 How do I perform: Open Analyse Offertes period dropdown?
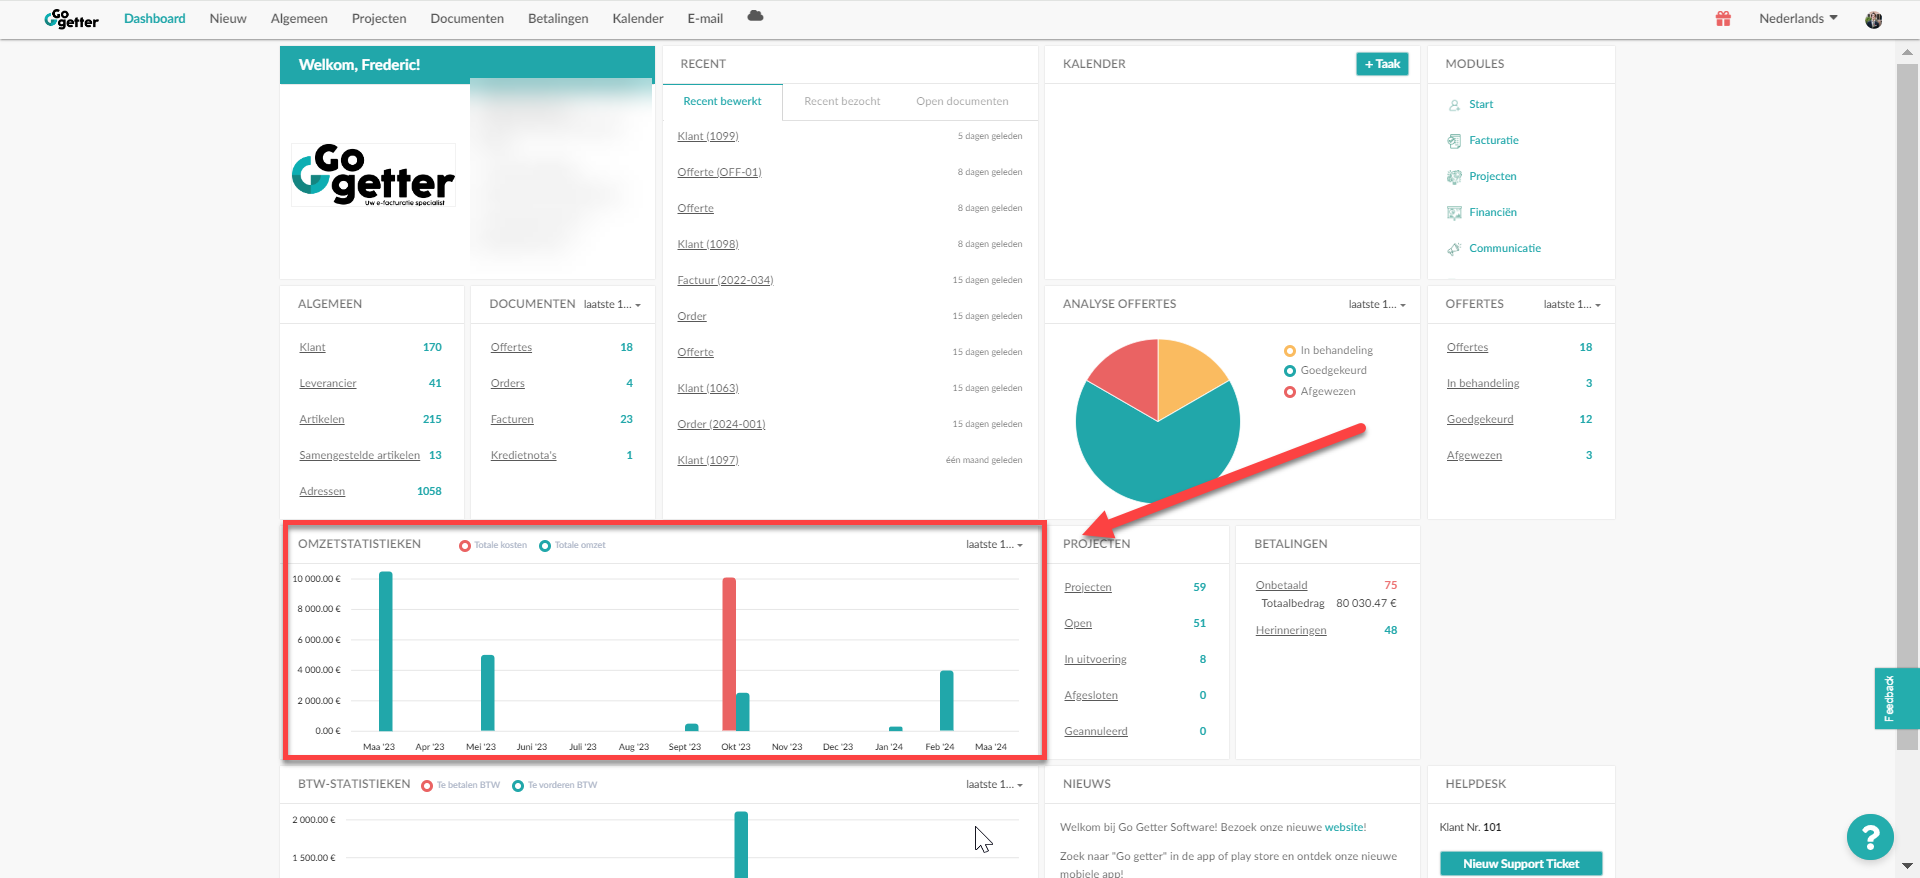[1377, 304]
